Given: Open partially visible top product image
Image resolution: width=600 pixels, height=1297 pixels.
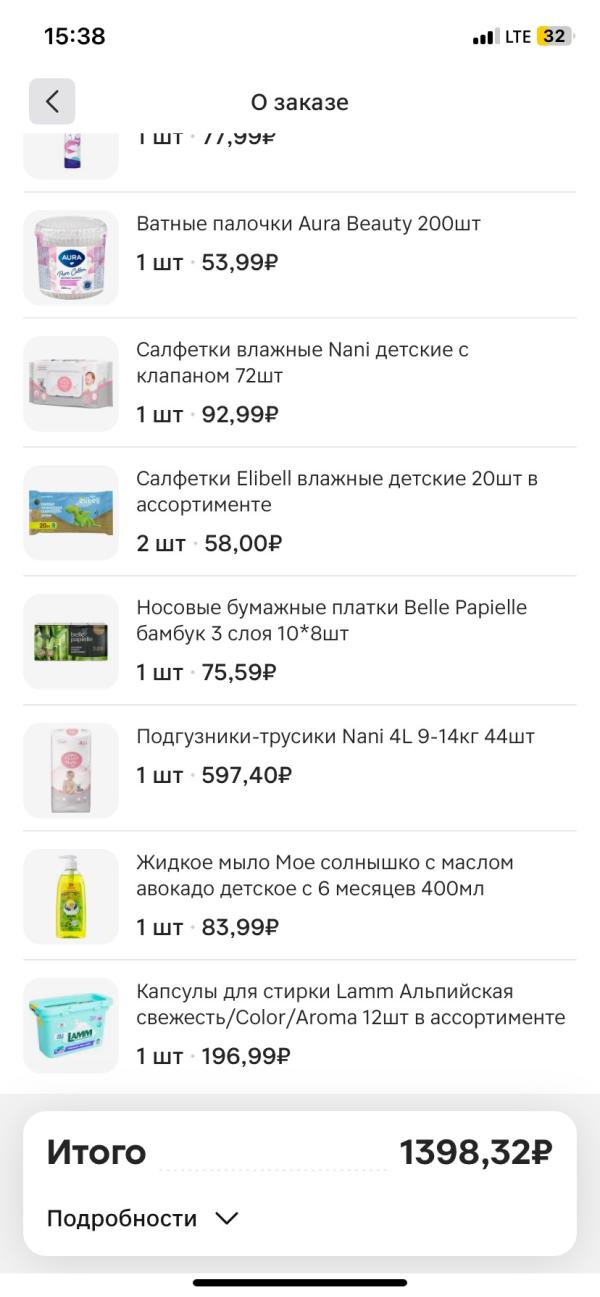Looking at the screenshot, I should [x=71, y=150].
